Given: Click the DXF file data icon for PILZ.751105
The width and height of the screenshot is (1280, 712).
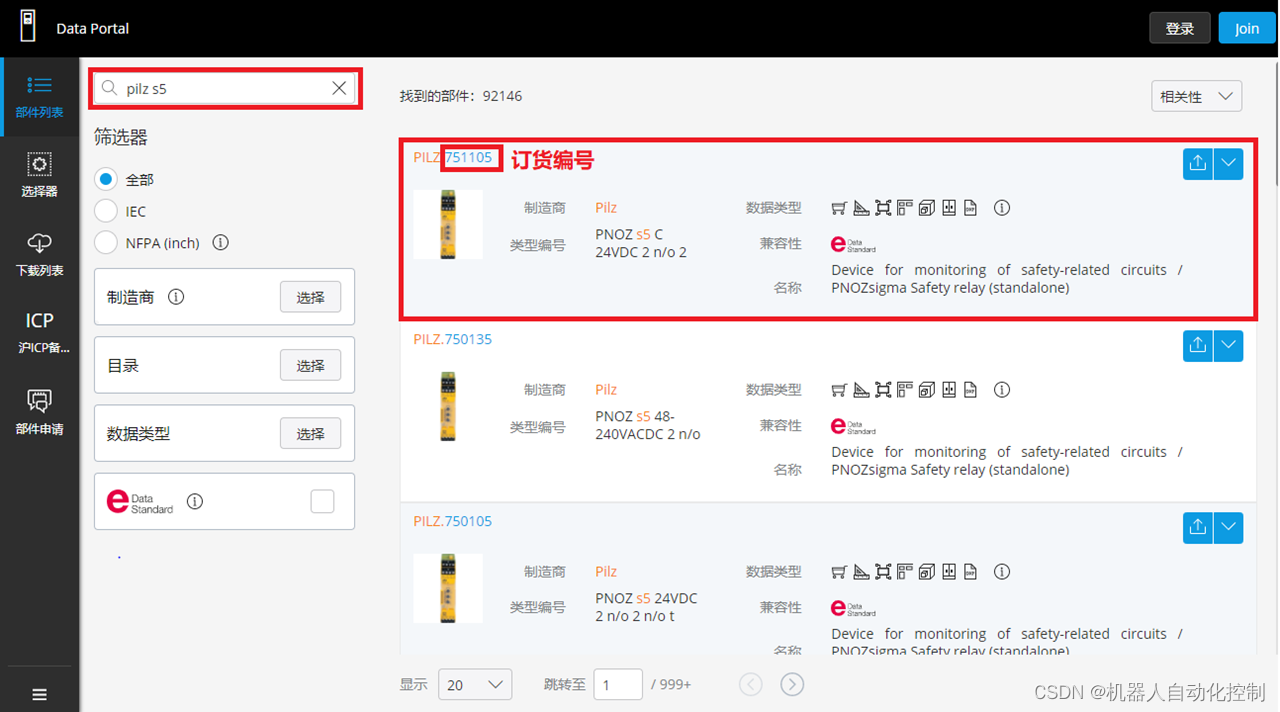Looking at the screenshot, I should [970, 208].
